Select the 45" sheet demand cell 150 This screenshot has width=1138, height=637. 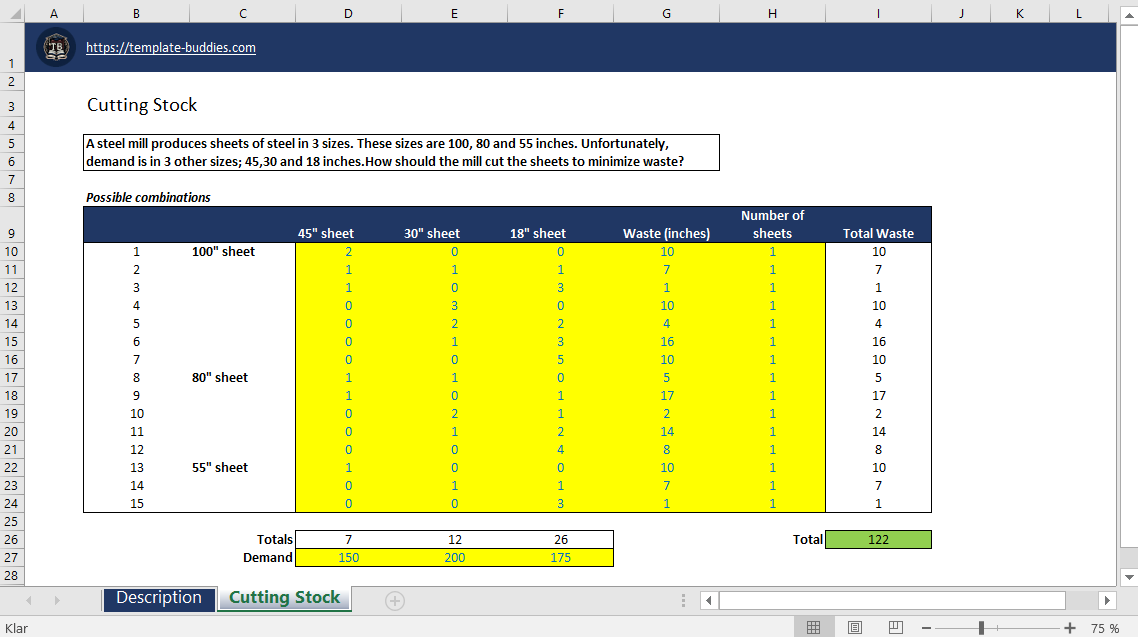pos(348,557)
